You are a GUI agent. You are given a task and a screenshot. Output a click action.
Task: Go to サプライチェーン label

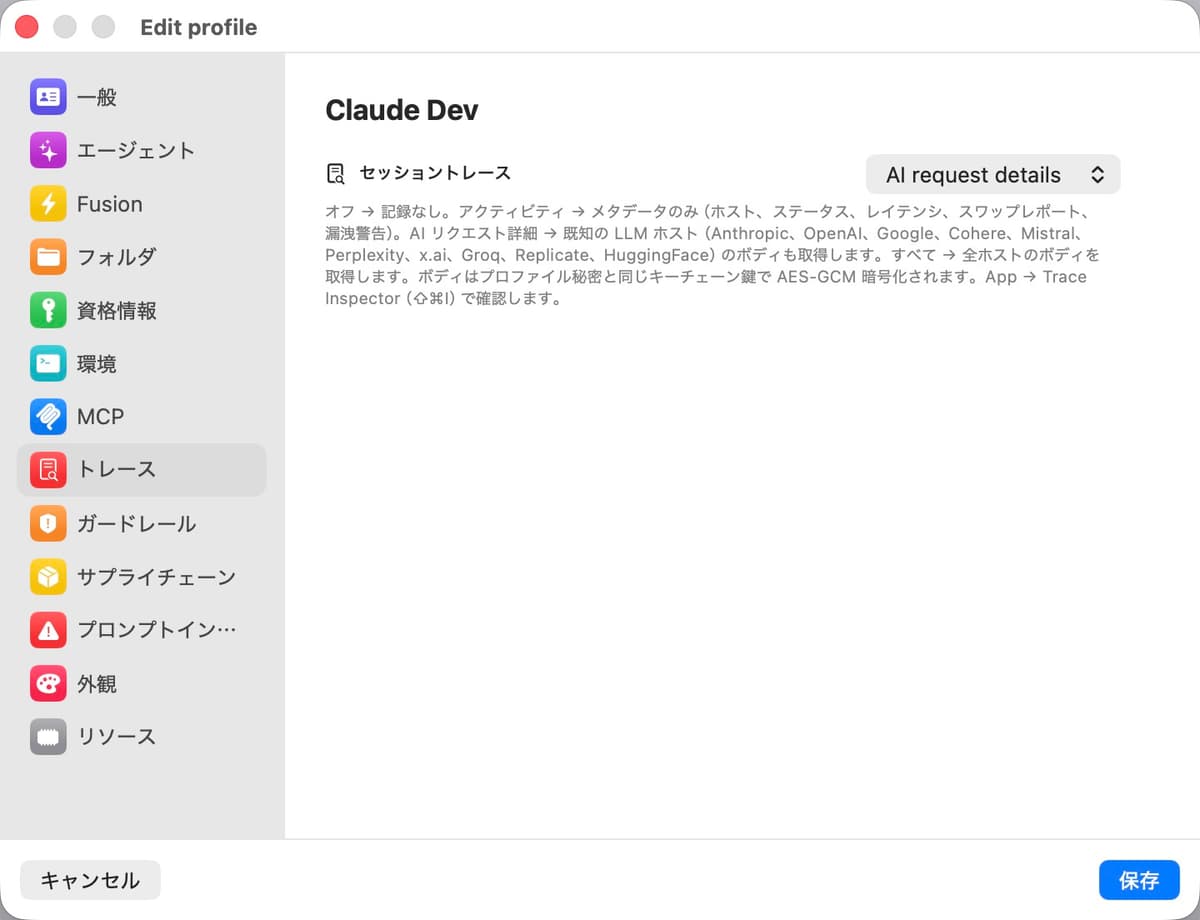tap(156, 577)
